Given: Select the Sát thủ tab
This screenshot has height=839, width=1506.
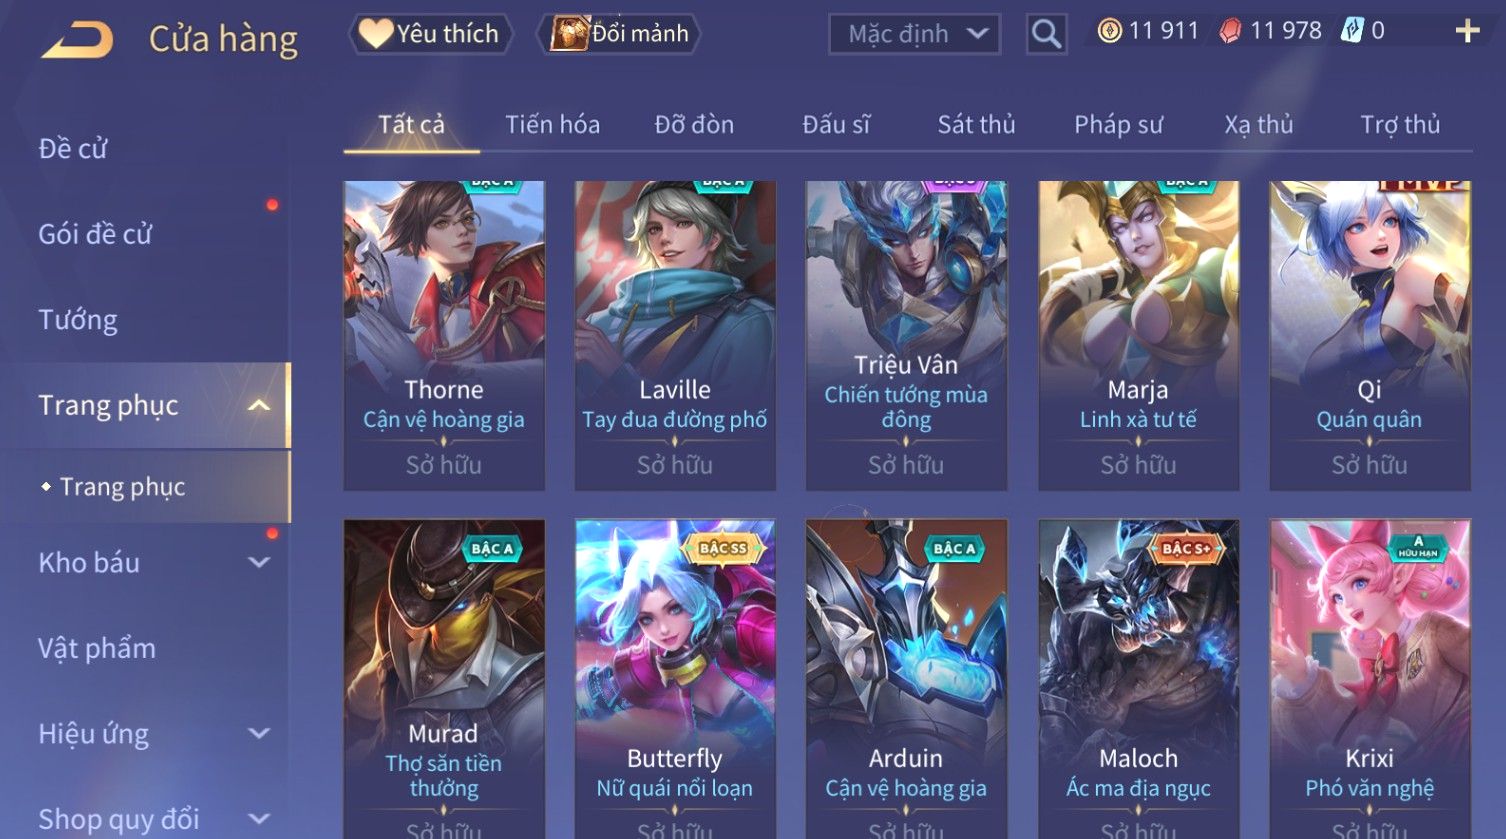Looking at the screenshot, I should (x=976, y=125).
